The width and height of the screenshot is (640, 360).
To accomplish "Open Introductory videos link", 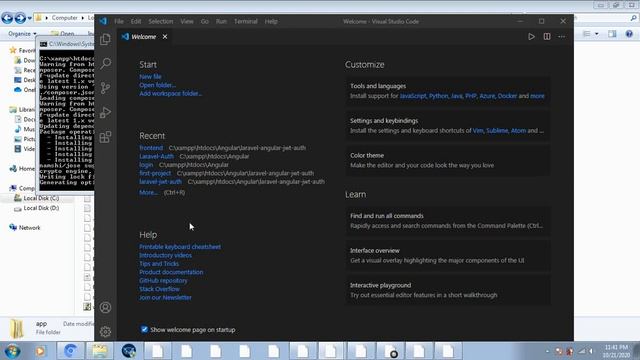I will pos(165,255).
